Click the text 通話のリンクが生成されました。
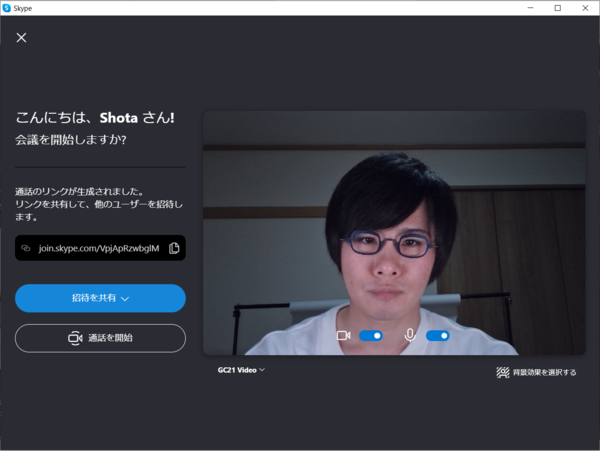This screenshot has height=451, width=600. click(x=79, y=192)
